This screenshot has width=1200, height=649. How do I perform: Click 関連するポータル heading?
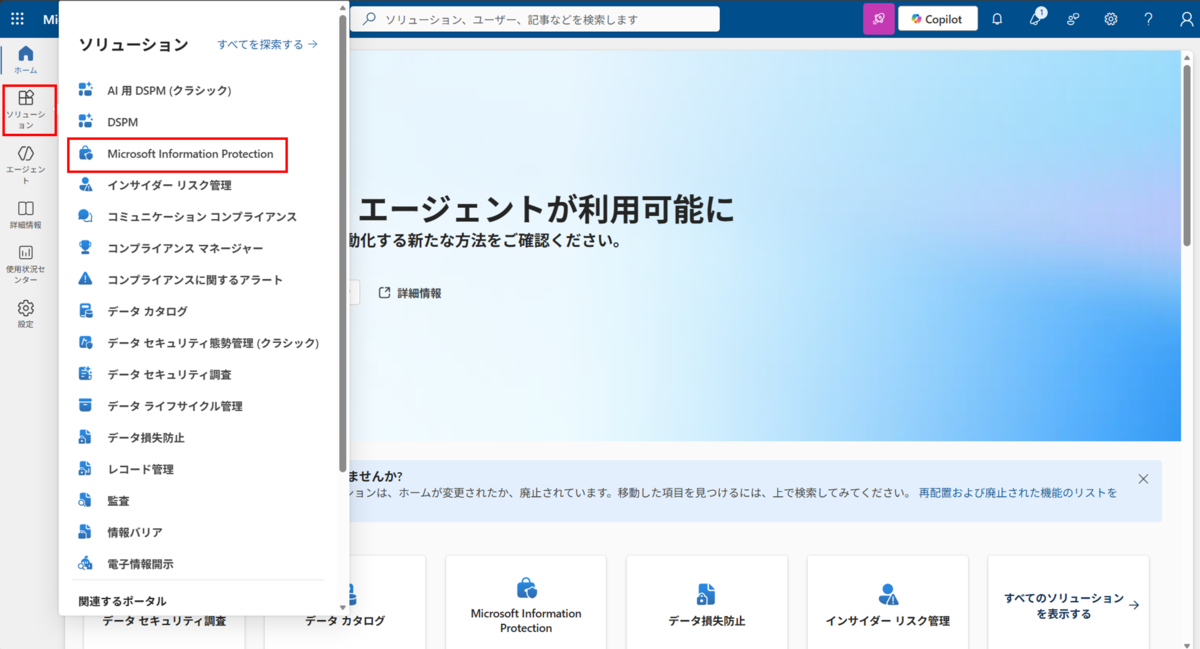click(x=123, y=601)
